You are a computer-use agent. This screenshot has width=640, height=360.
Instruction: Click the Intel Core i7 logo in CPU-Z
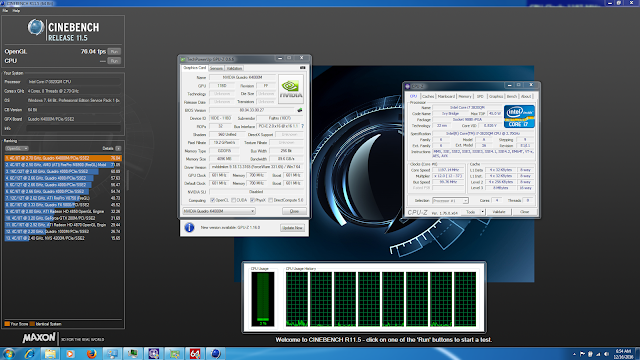pos(519,116)
